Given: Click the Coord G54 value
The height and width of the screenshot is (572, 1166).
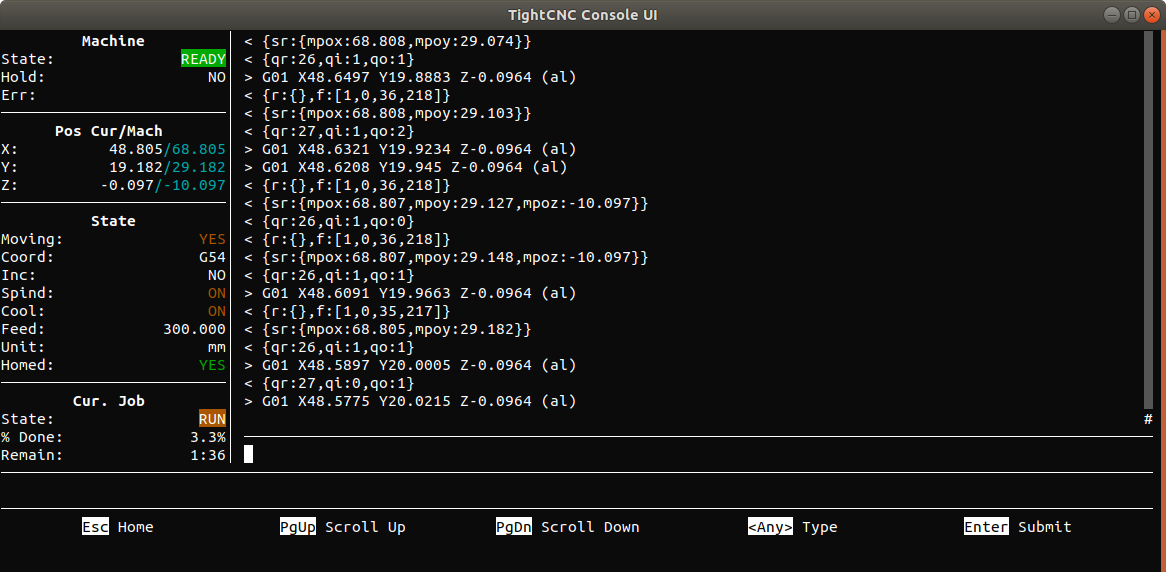Looking at the screenshot, I should coord(212,257).
